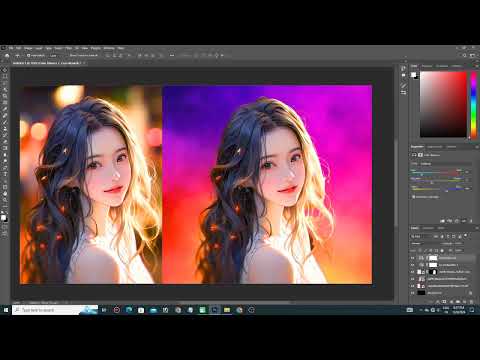Click the delete layer trash icon in Layers

[471, 301]
